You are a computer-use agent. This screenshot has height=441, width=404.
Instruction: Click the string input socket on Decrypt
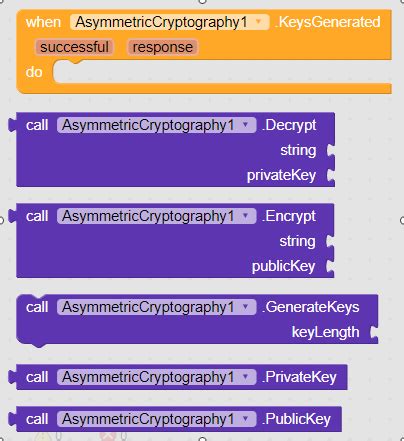(331, 150)
